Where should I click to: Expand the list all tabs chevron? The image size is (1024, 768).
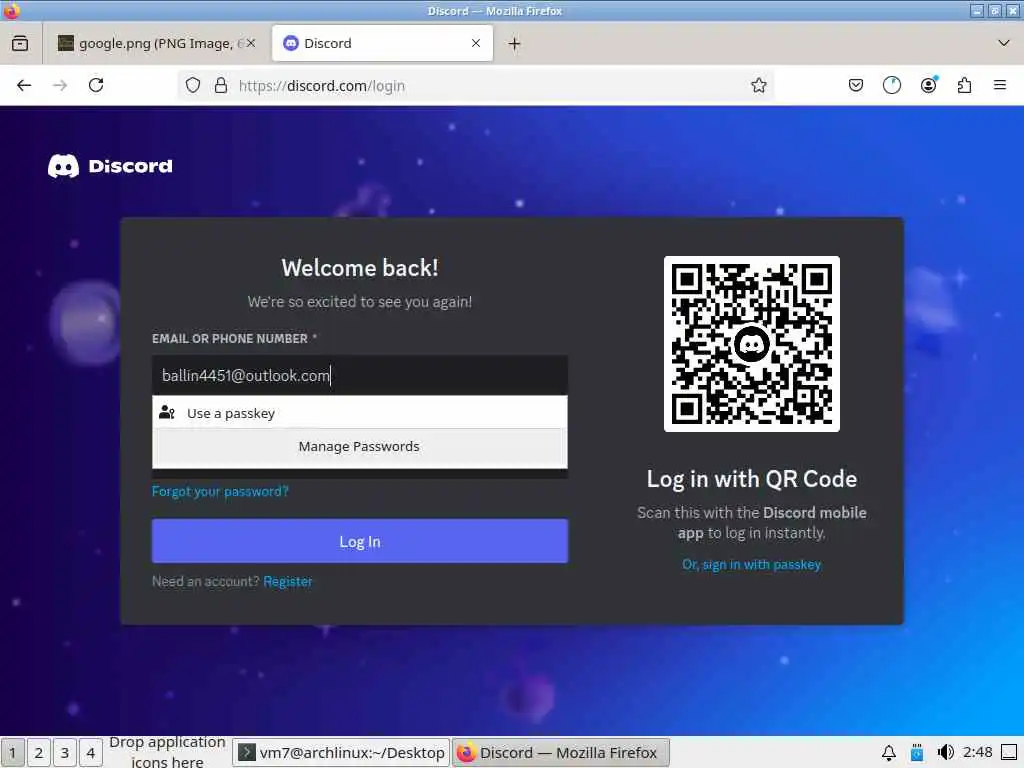pos(1004,43)
